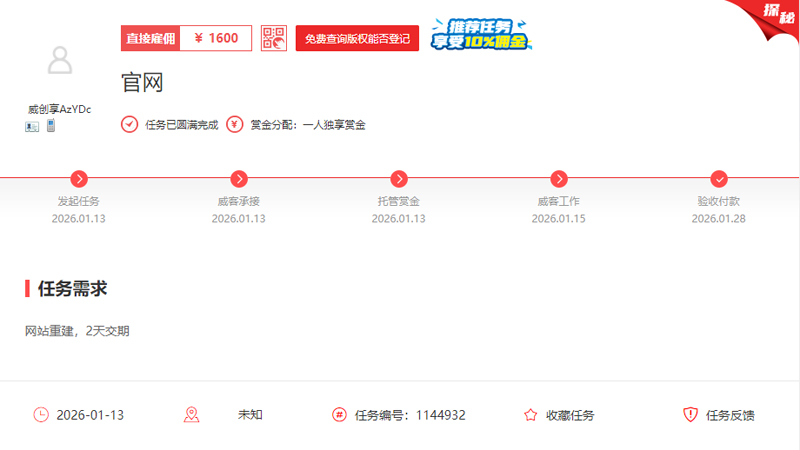The image size is (800, 450).
Task: Click the 任务已圆满完成 status text
Action: click(182, 125)
